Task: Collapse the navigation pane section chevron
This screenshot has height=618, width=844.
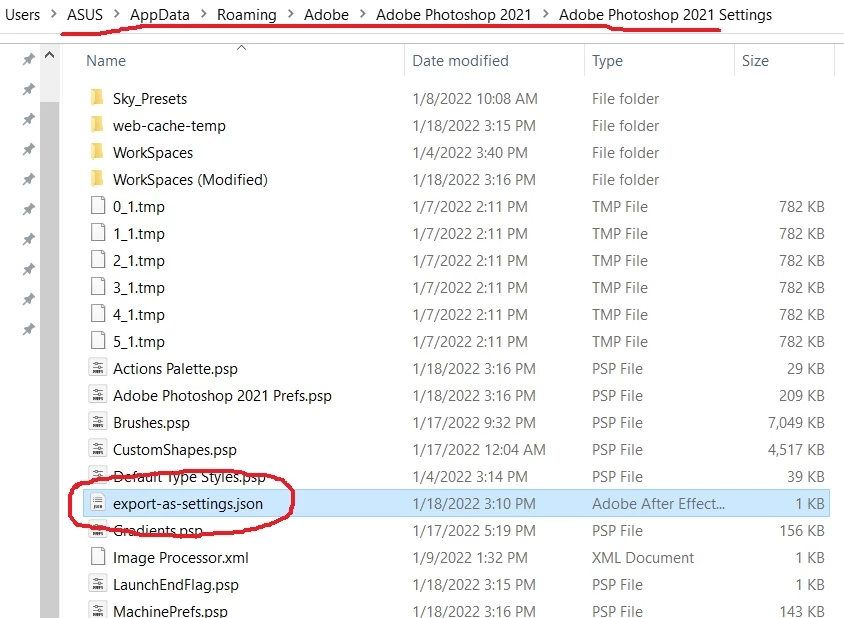Action: (50, 55)
